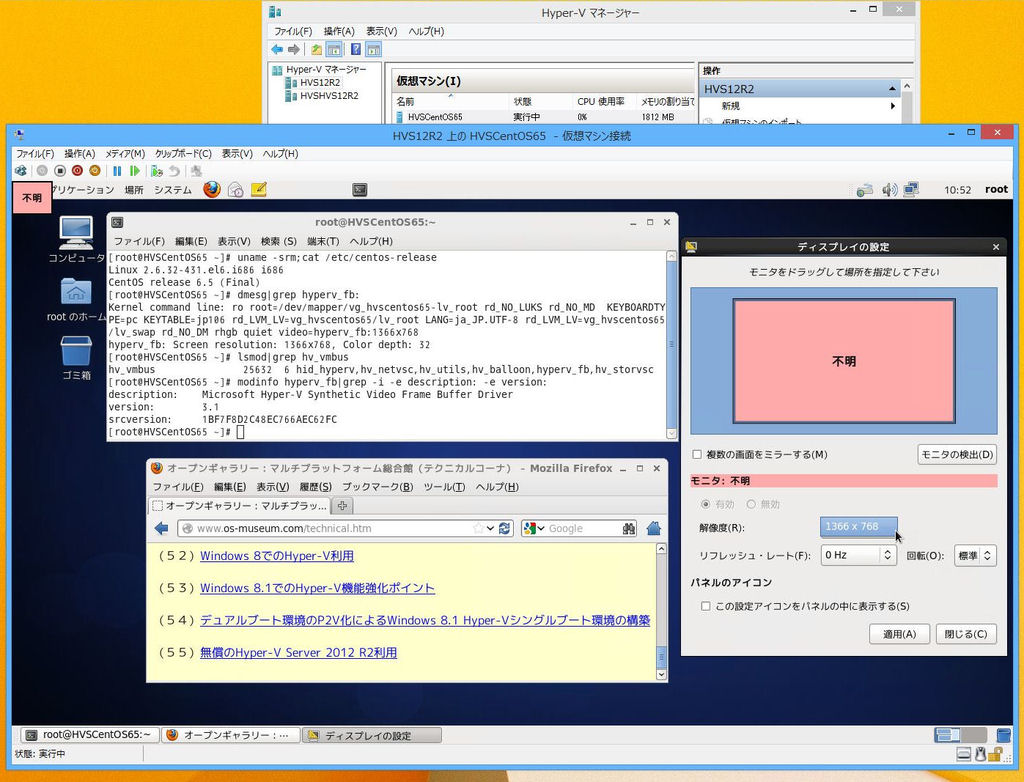Click the green Reset icon in VM toolbar
The image size is (1024, 782).
coord(135,171)
